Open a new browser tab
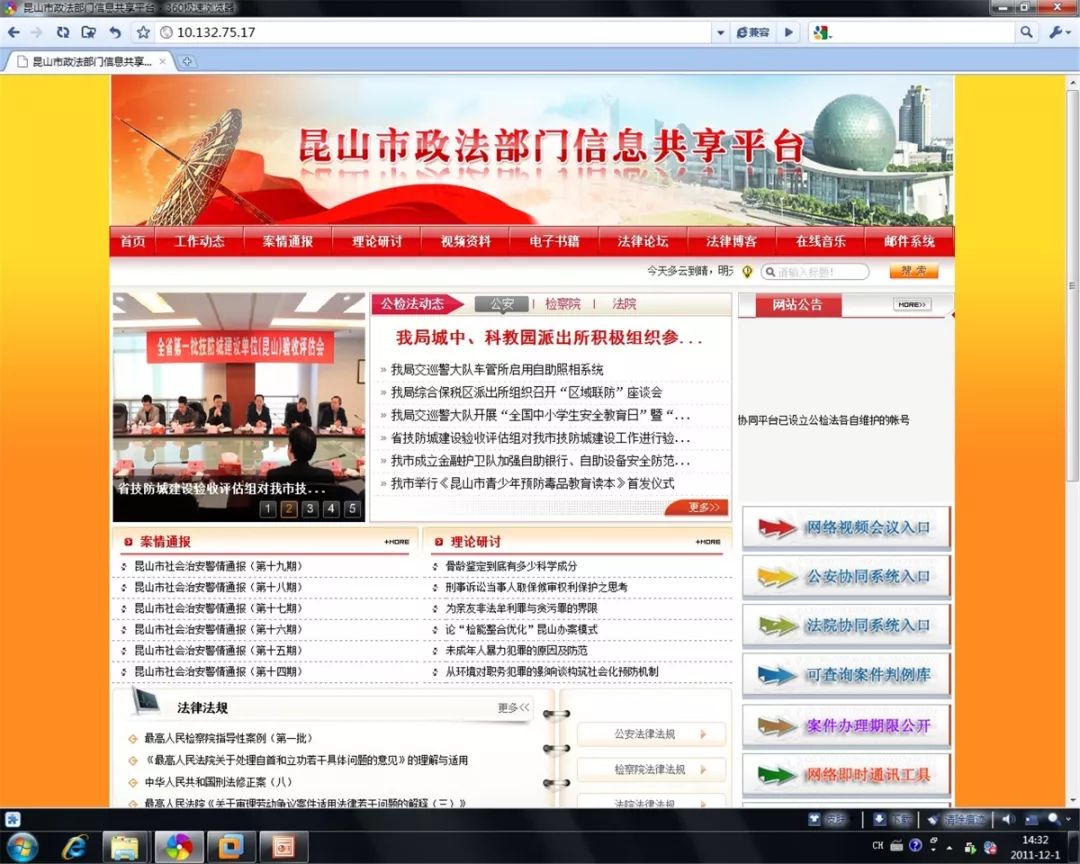1080x864 pixels. coord(187,61)
